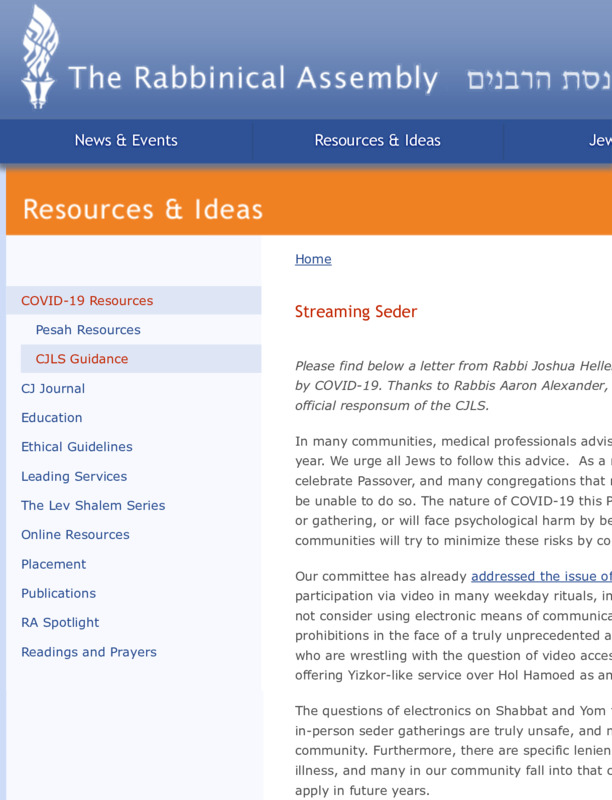Visit Leading Services page
The width and height of the screenshot is (612, 800).
pyautogui.click(x=74, y=476)
